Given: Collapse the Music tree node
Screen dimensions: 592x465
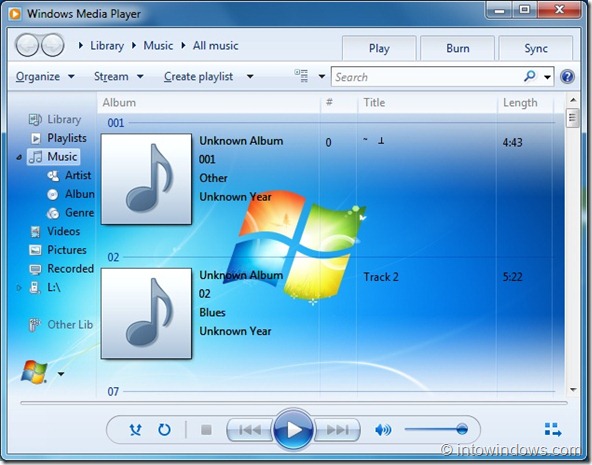Looking at the screenshot, I should coord(19,157).
